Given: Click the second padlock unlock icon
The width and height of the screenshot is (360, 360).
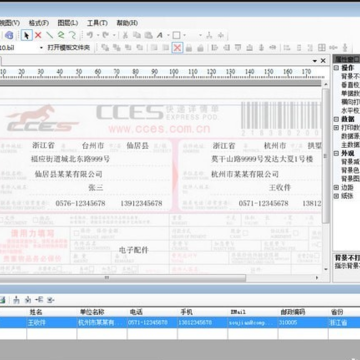Looking at the screenshot, I should click(200, 48).
